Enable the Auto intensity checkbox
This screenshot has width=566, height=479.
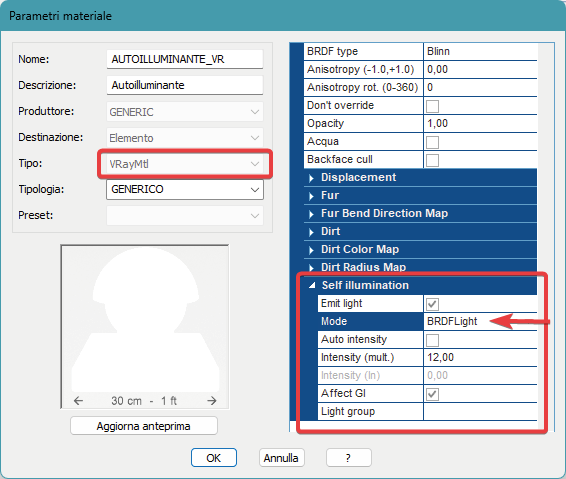coord(432,340)
